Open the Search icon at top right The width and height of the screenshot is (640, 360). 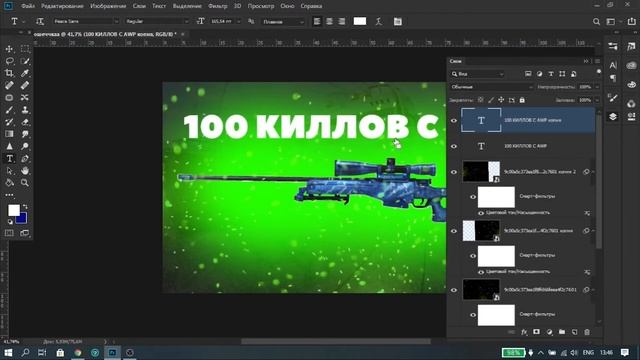[596, 22]
